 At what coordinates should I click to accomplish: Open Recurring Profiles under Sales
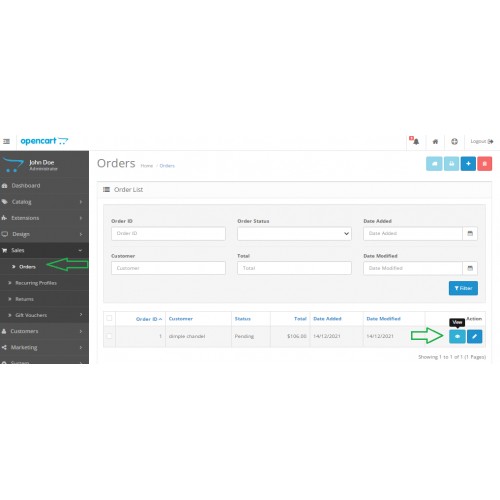coord(36,283)
